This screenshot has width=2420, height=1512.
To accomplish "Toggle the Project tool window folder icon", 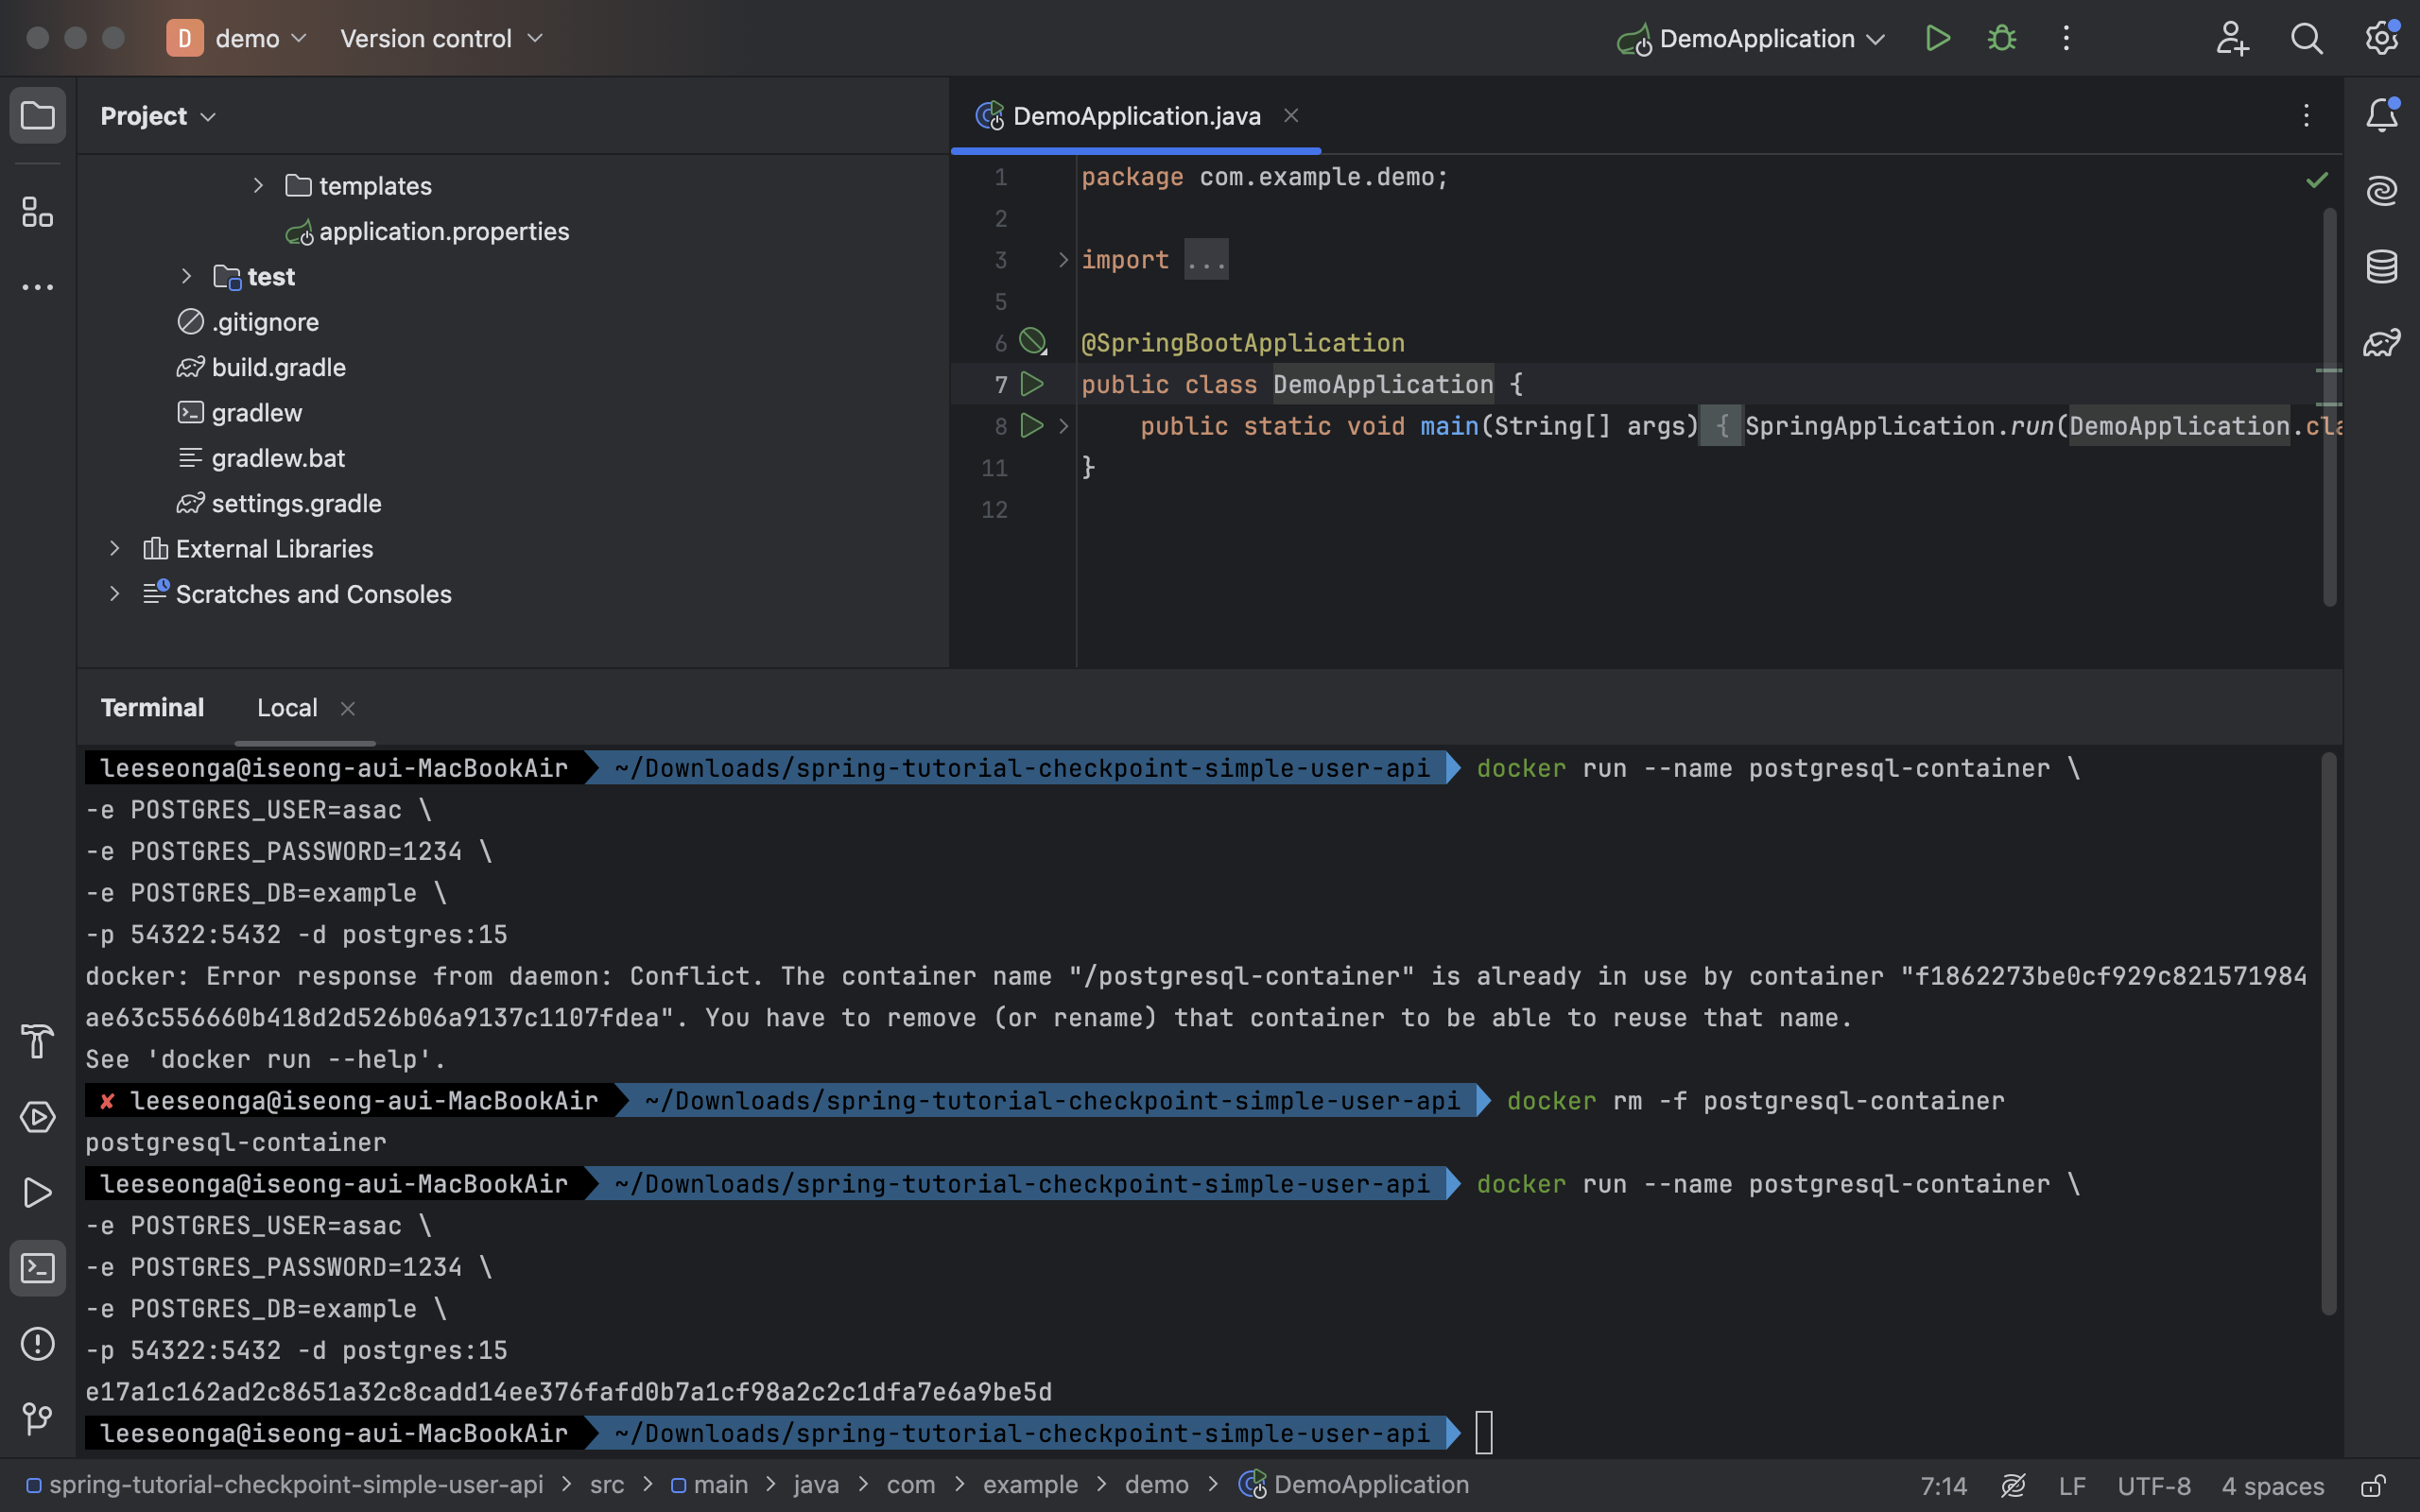I will 37,116.
